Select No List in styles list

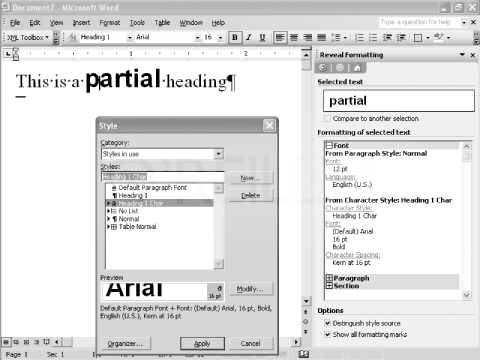(128, 211)
